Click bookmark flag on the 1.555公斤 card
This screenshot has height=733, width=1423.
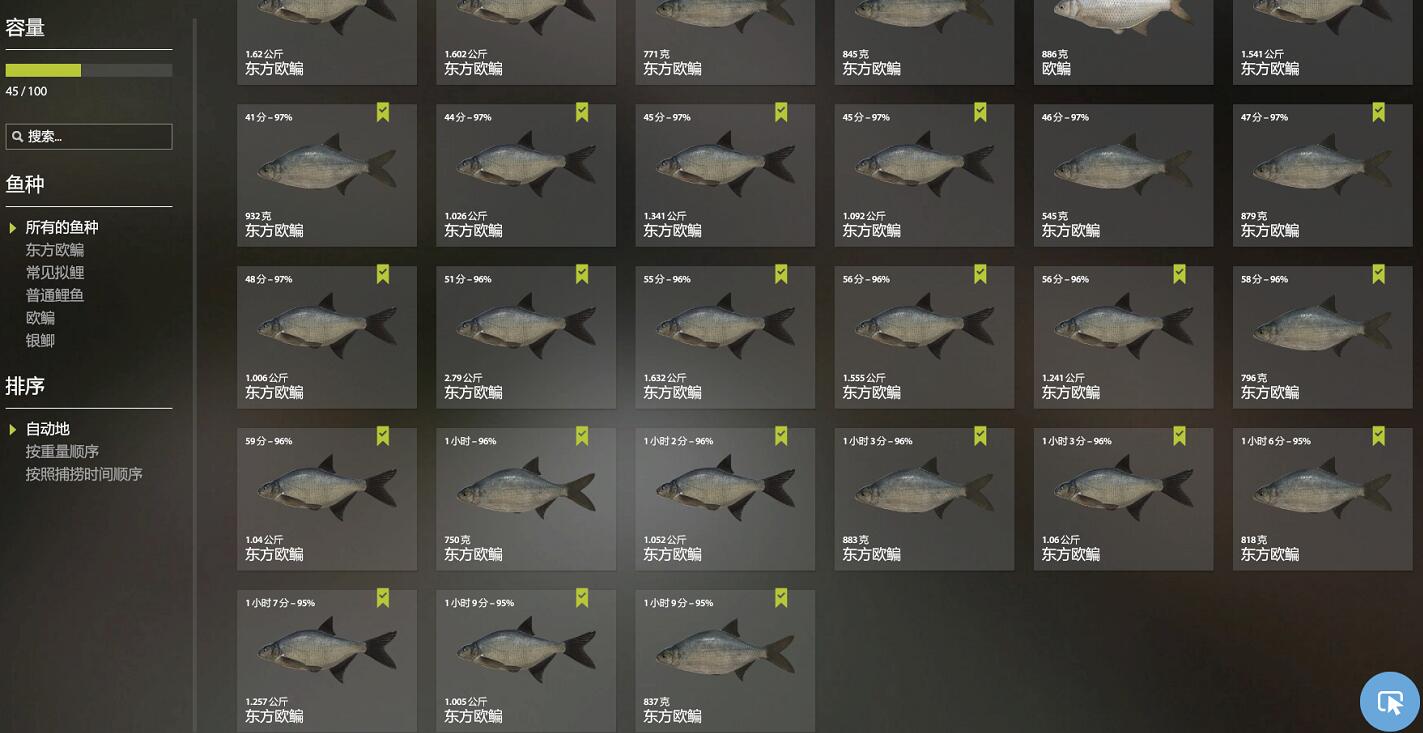980,274
